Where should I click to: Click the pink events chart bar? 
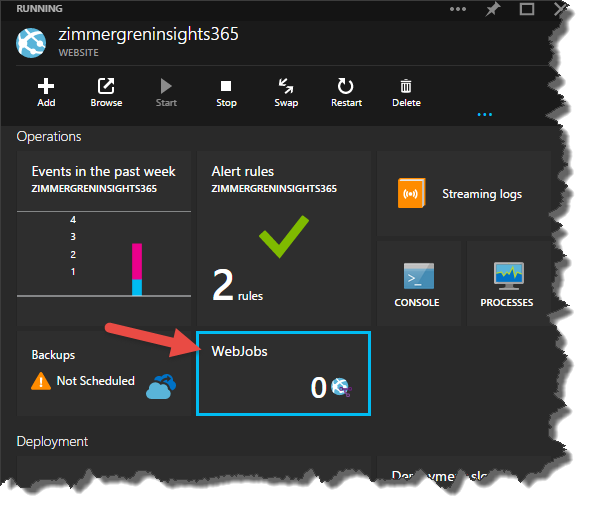pos(137,262)
